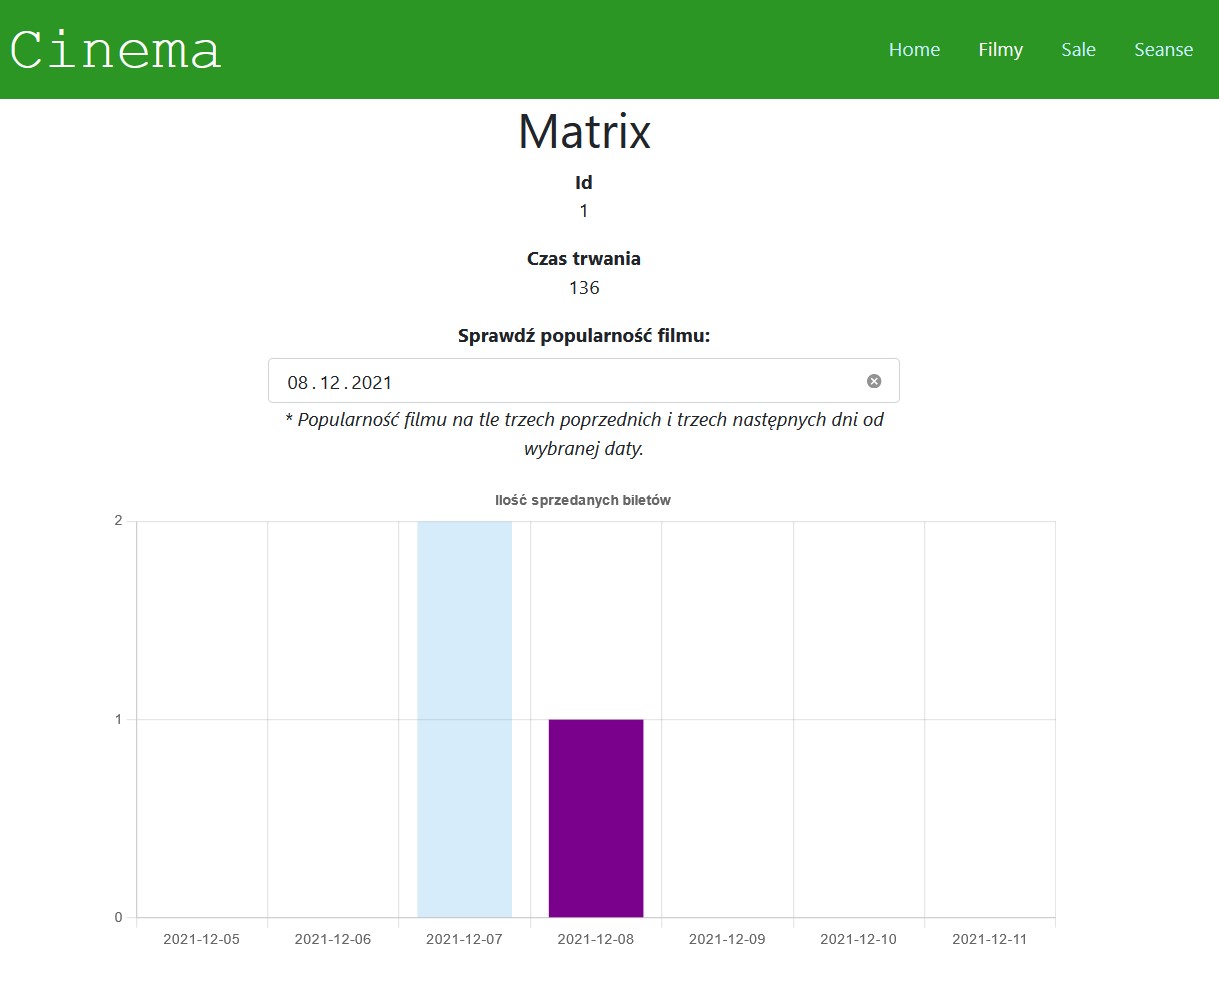Clear the date using the X icon
Screen dimensions: 1219x981
point(874,380)
